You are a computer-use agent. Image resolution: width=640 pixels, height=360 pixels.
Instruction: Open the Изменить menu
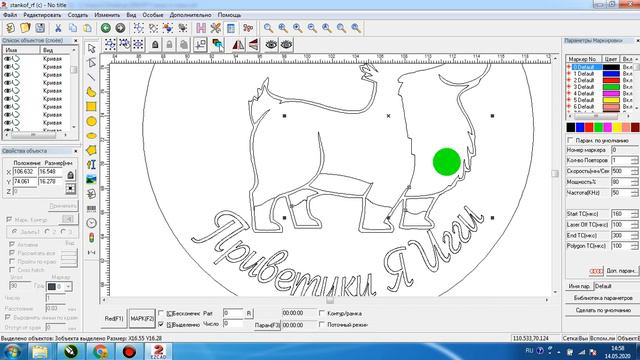point(107,15)
